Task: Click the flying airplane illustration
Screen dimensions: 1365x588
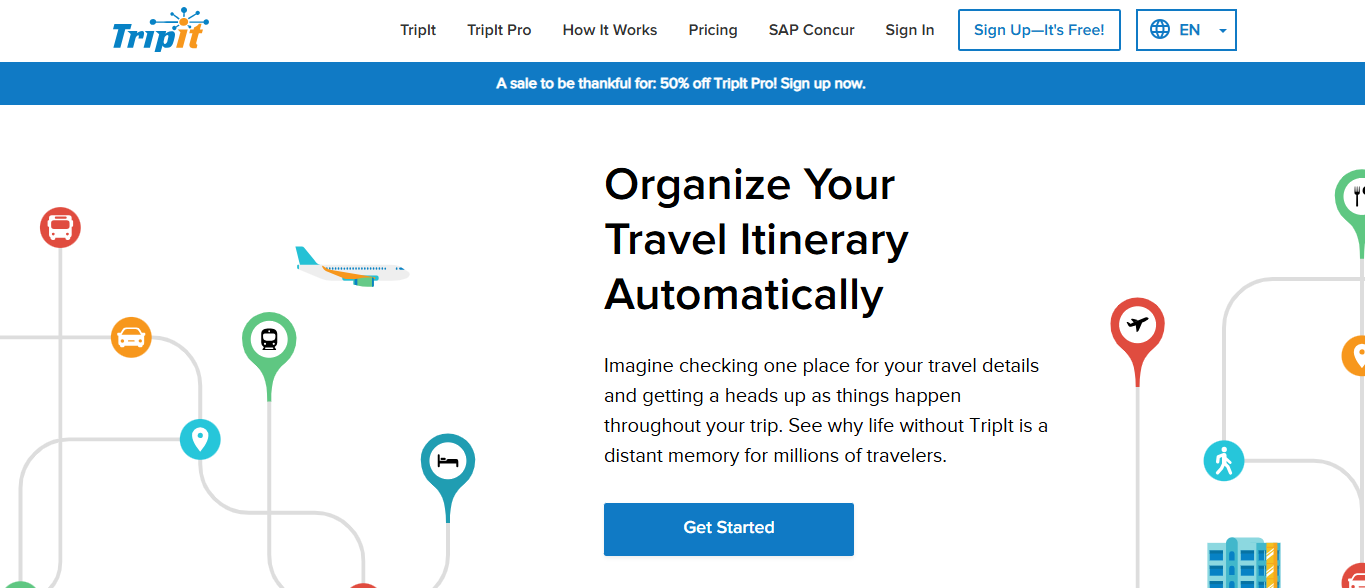Action: [350, 268]
